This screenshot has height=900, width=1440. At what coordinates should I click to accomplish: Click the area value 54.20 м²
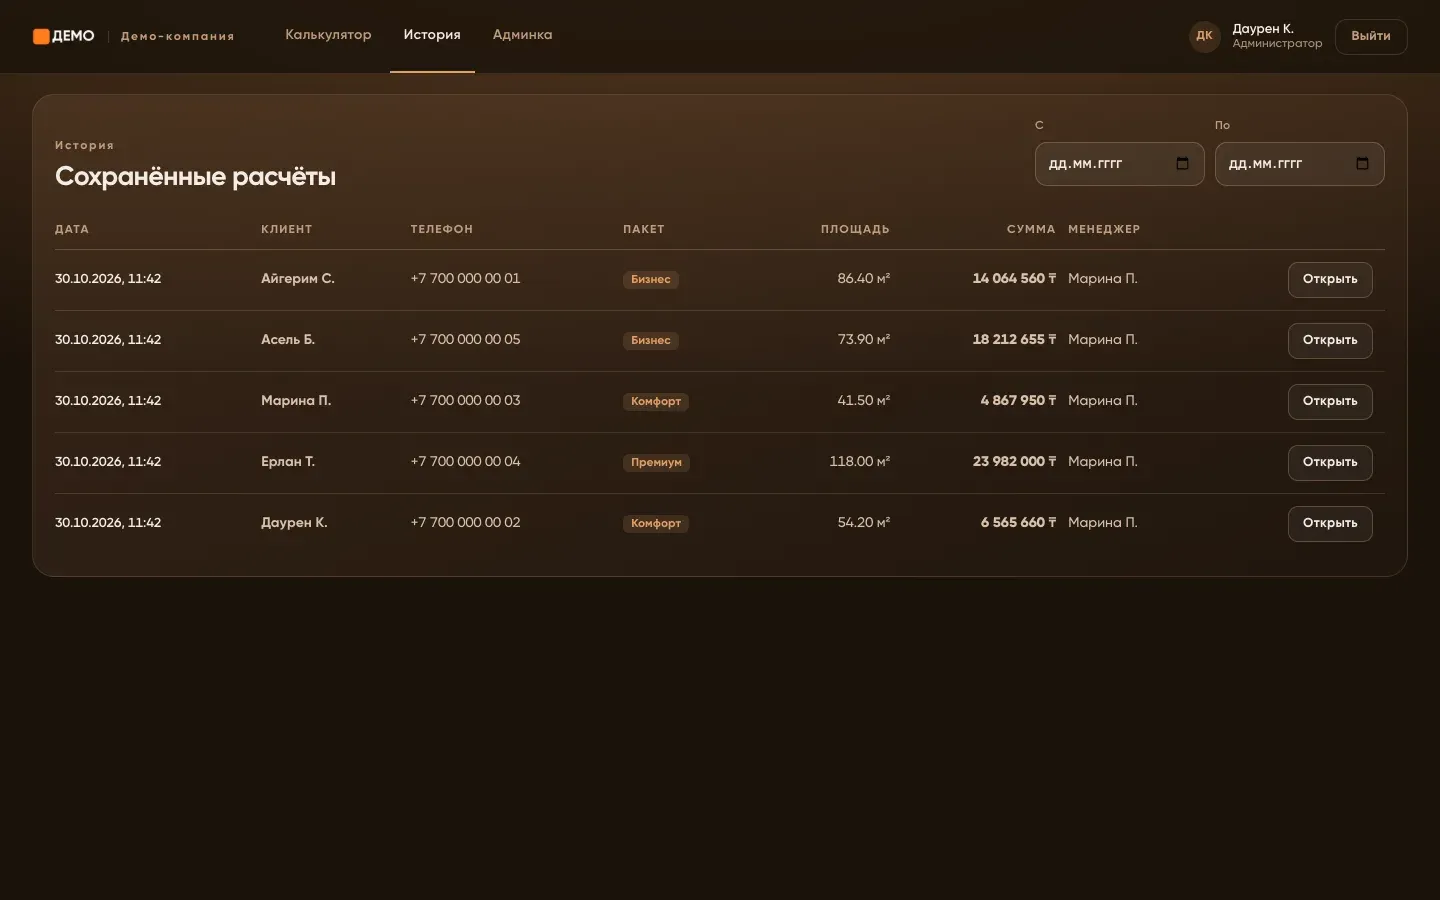point(864,523)
